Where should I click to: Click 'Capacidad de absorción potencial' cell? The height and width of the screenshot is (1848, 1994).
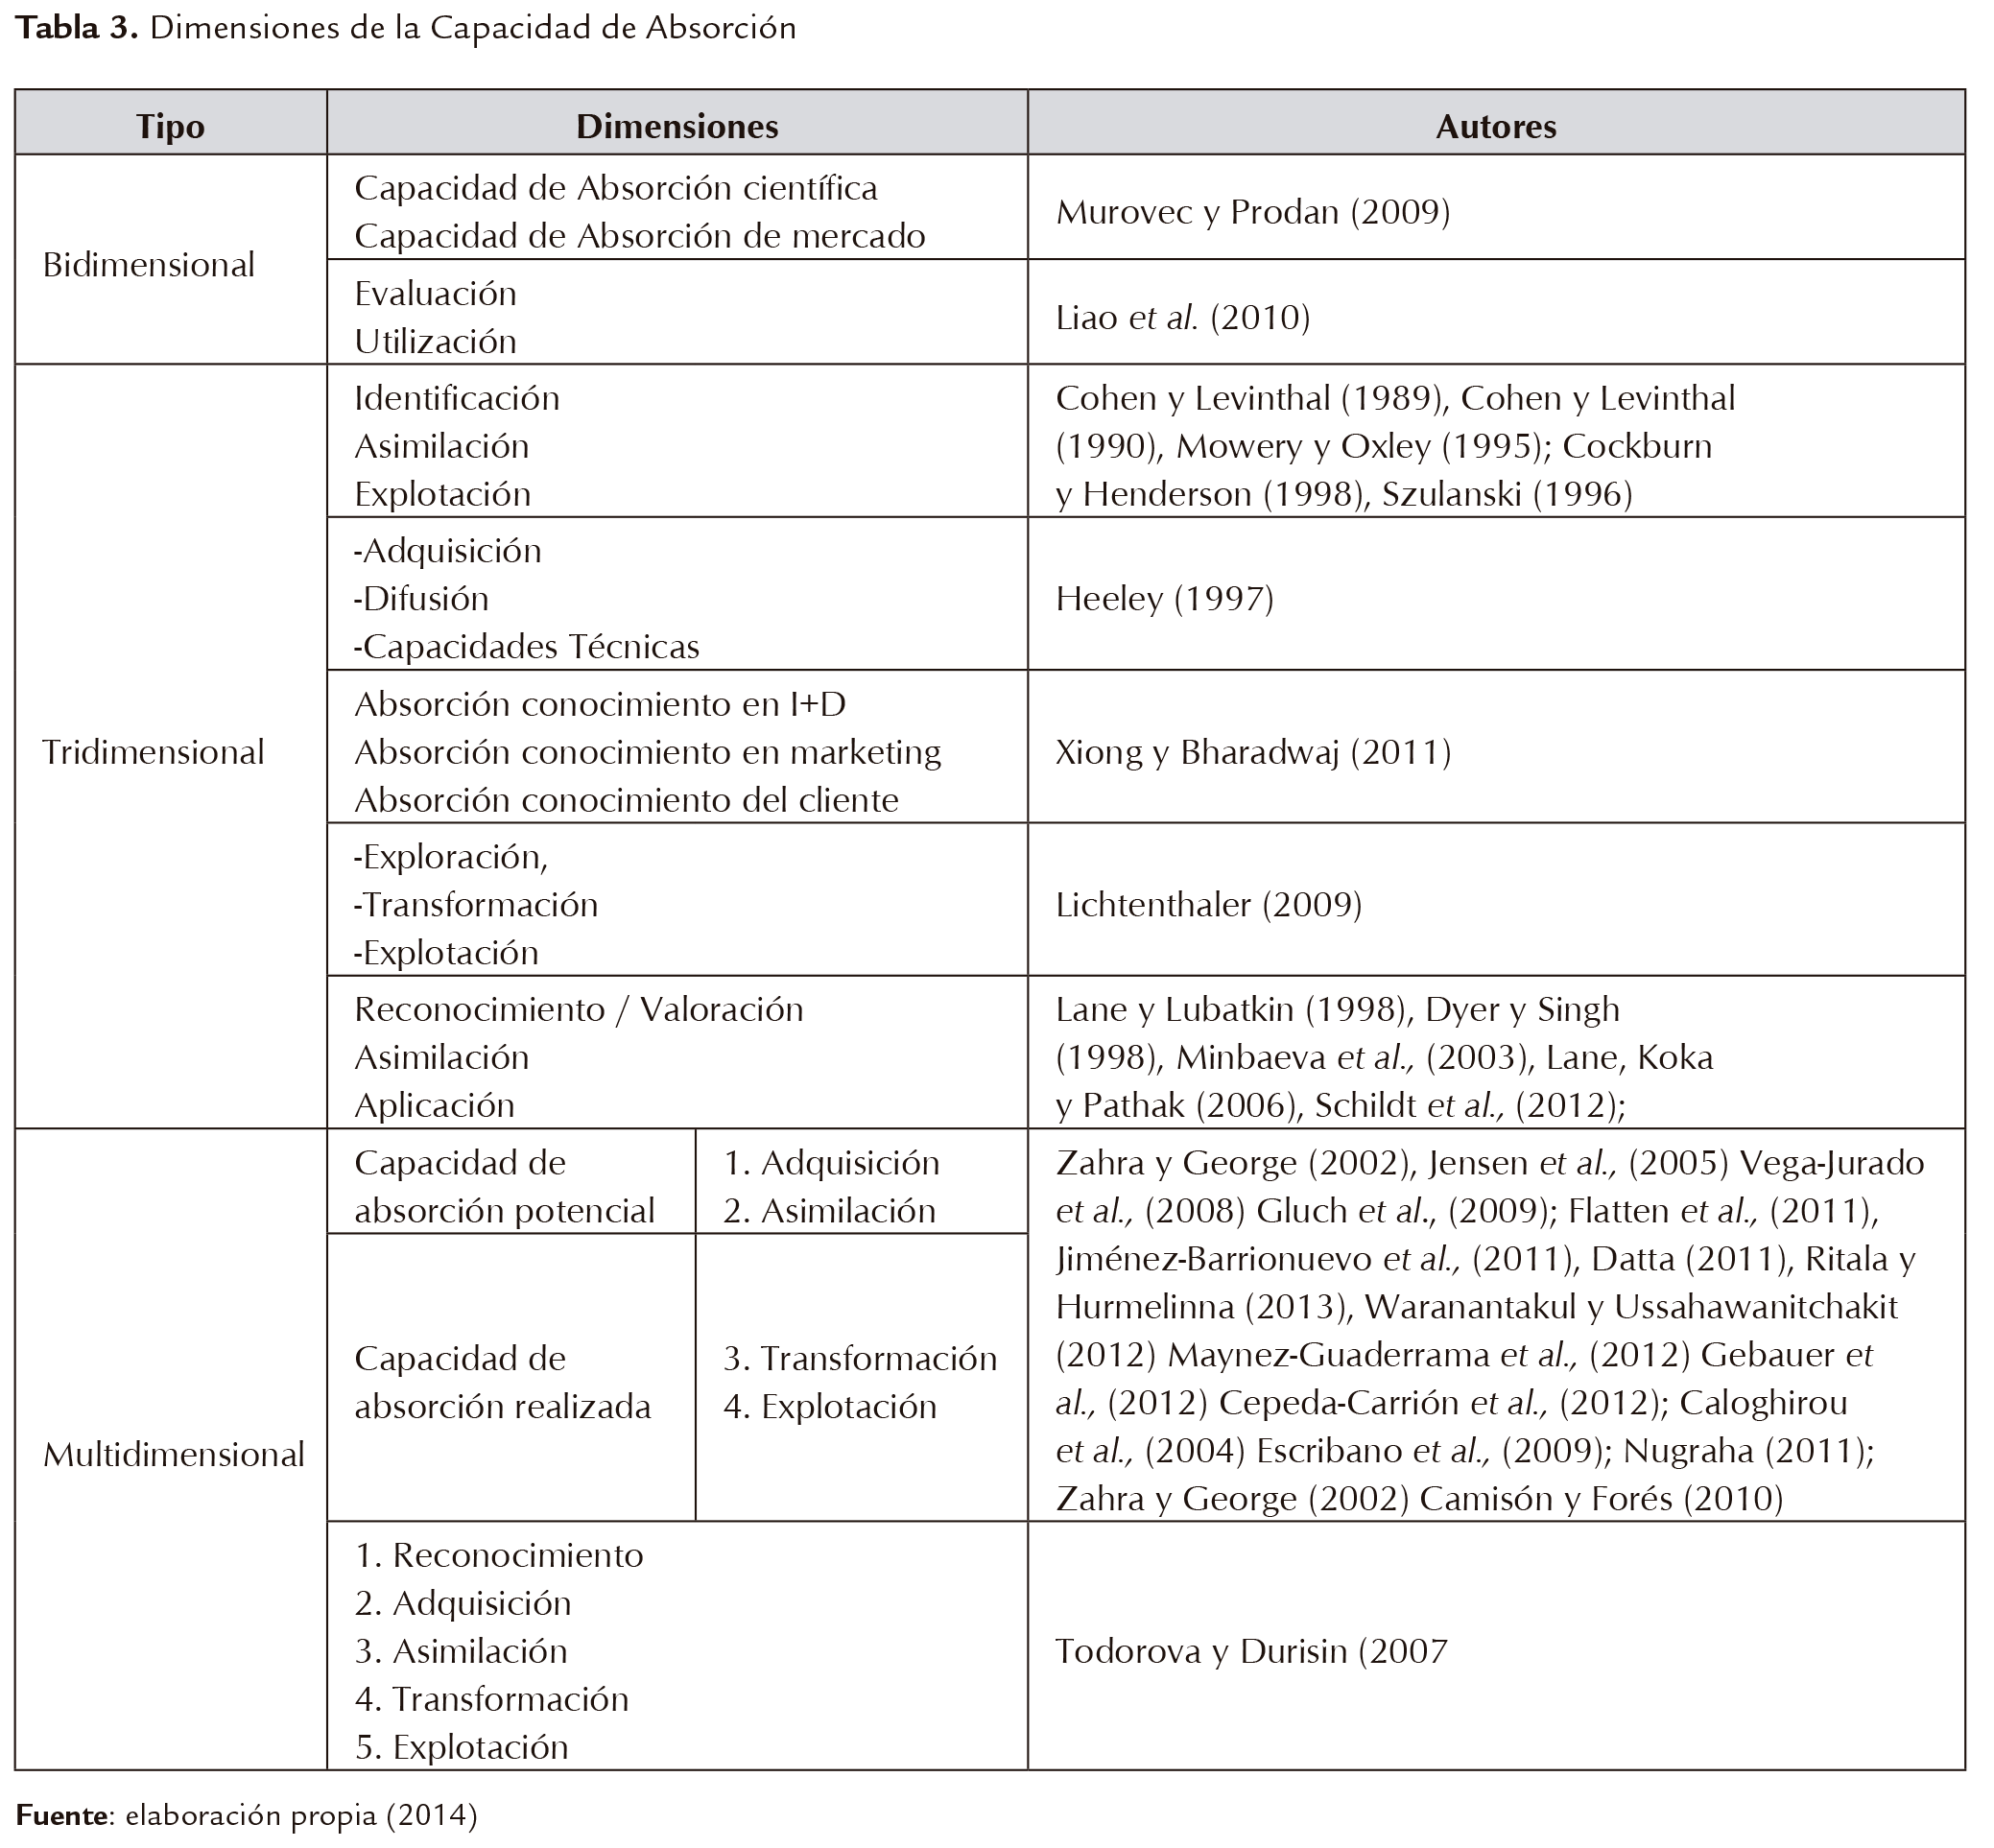click(504, 1186)
